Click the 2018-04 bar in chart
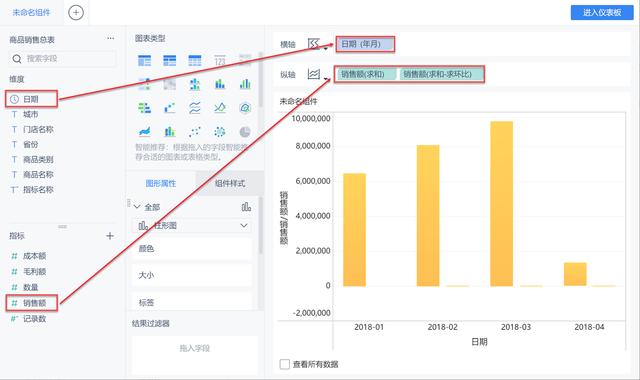640x380 pixels. pos(575,274)
